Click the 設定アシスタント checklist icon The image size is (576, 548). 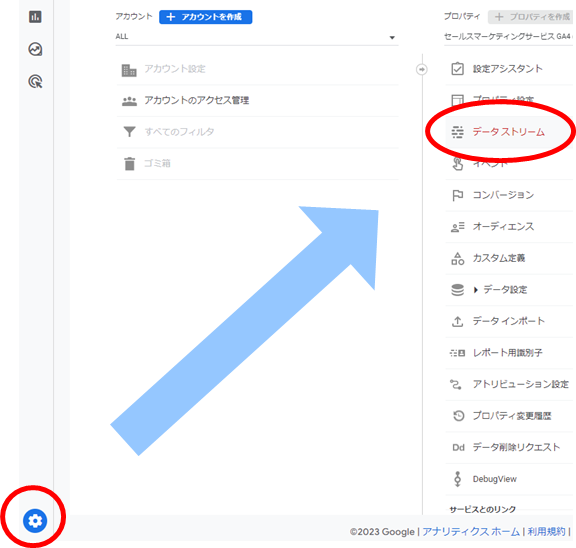(457, 69)
